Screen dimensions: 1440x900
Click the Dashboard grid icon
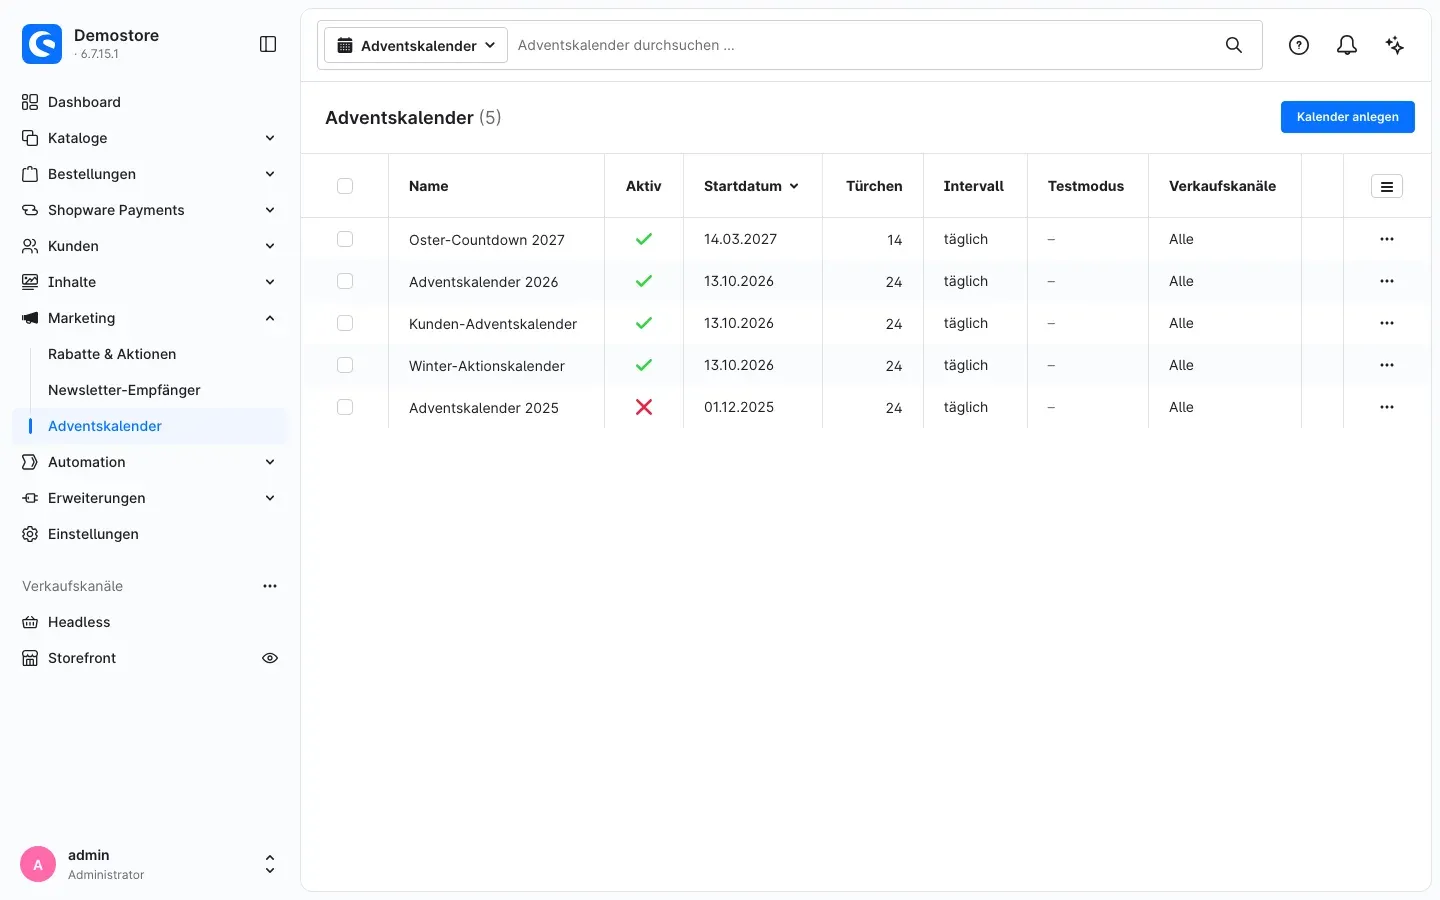point(30,102)
